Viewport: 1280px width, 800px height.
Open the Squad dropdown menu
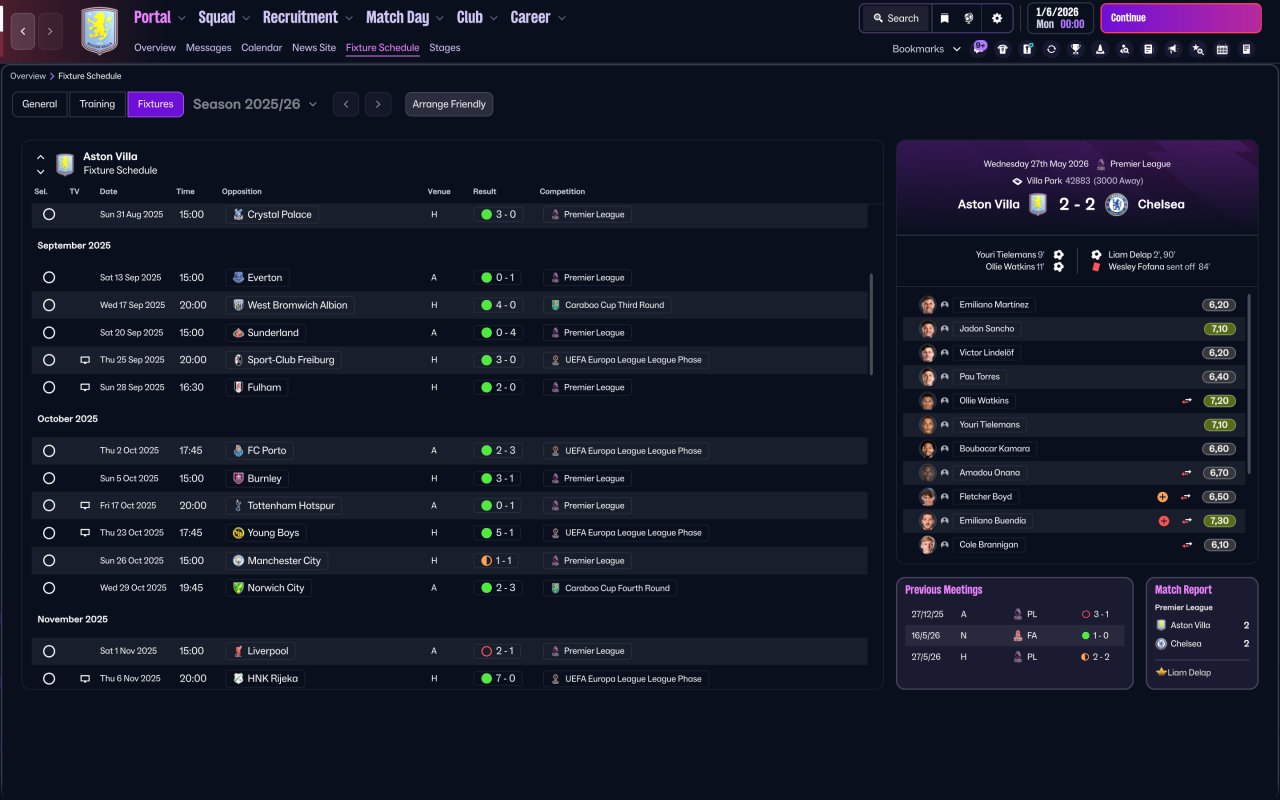224,17
